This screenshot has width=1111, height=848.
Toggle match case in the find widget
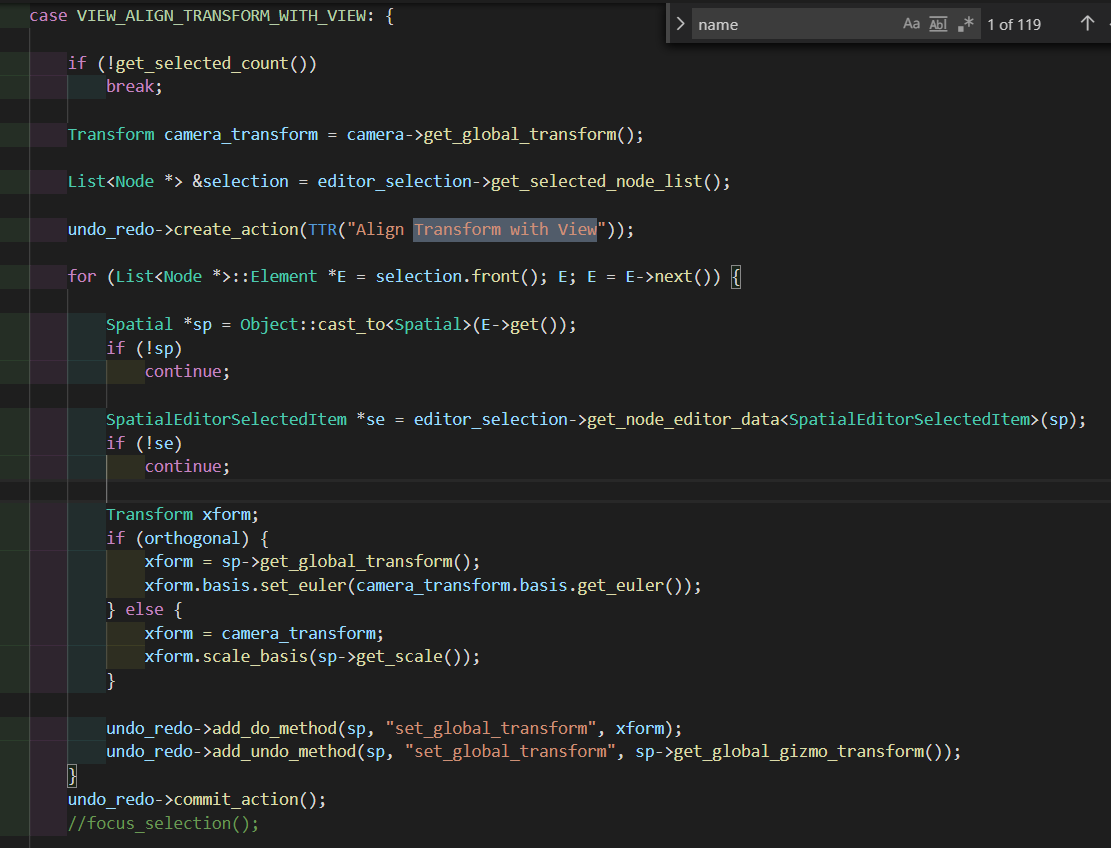click(x=911, y=23)
